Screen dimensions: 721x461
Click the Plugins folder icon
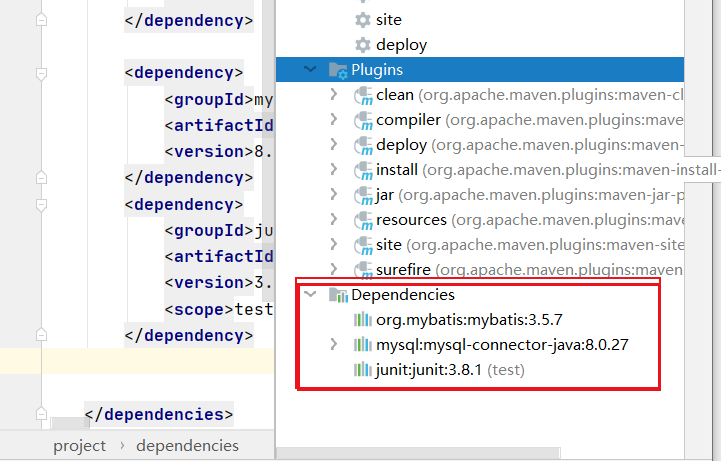338,70
